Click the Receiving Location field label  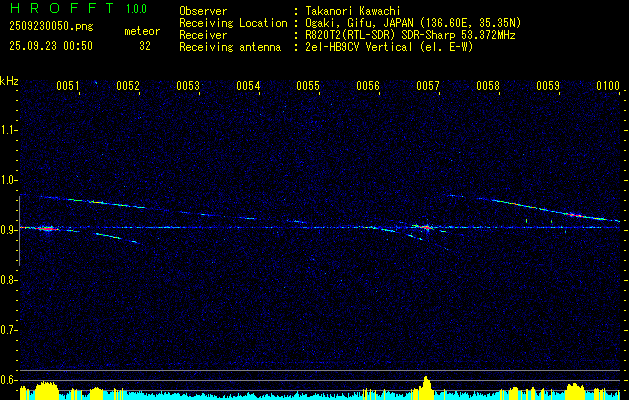[233, 23]
